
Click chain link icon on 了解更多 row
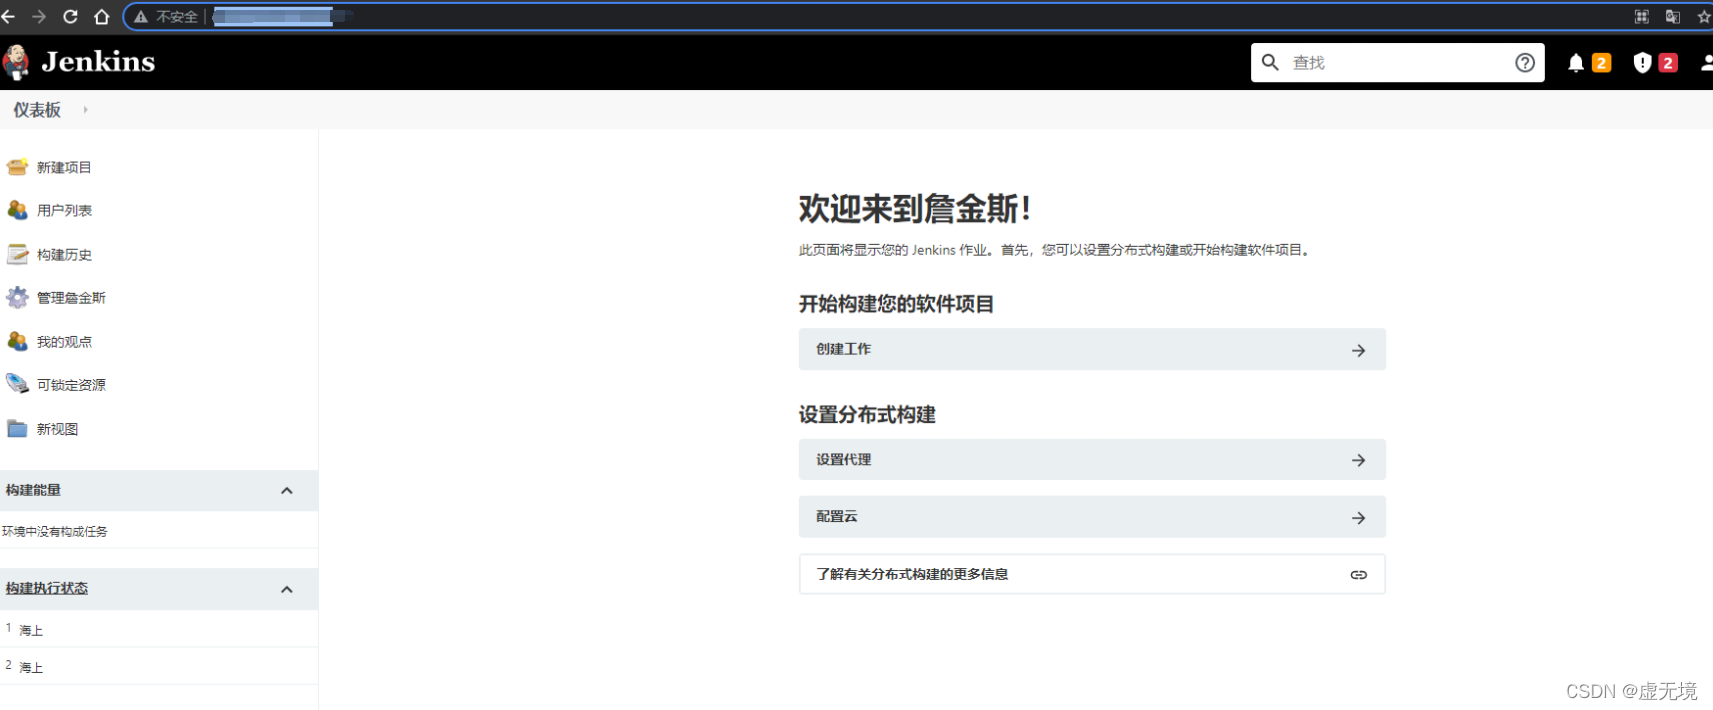(x=1358, y=574)
